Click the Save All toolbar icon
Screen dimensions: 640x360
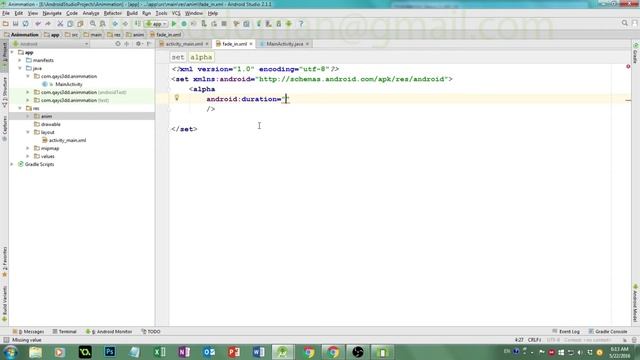pos(16,24)
